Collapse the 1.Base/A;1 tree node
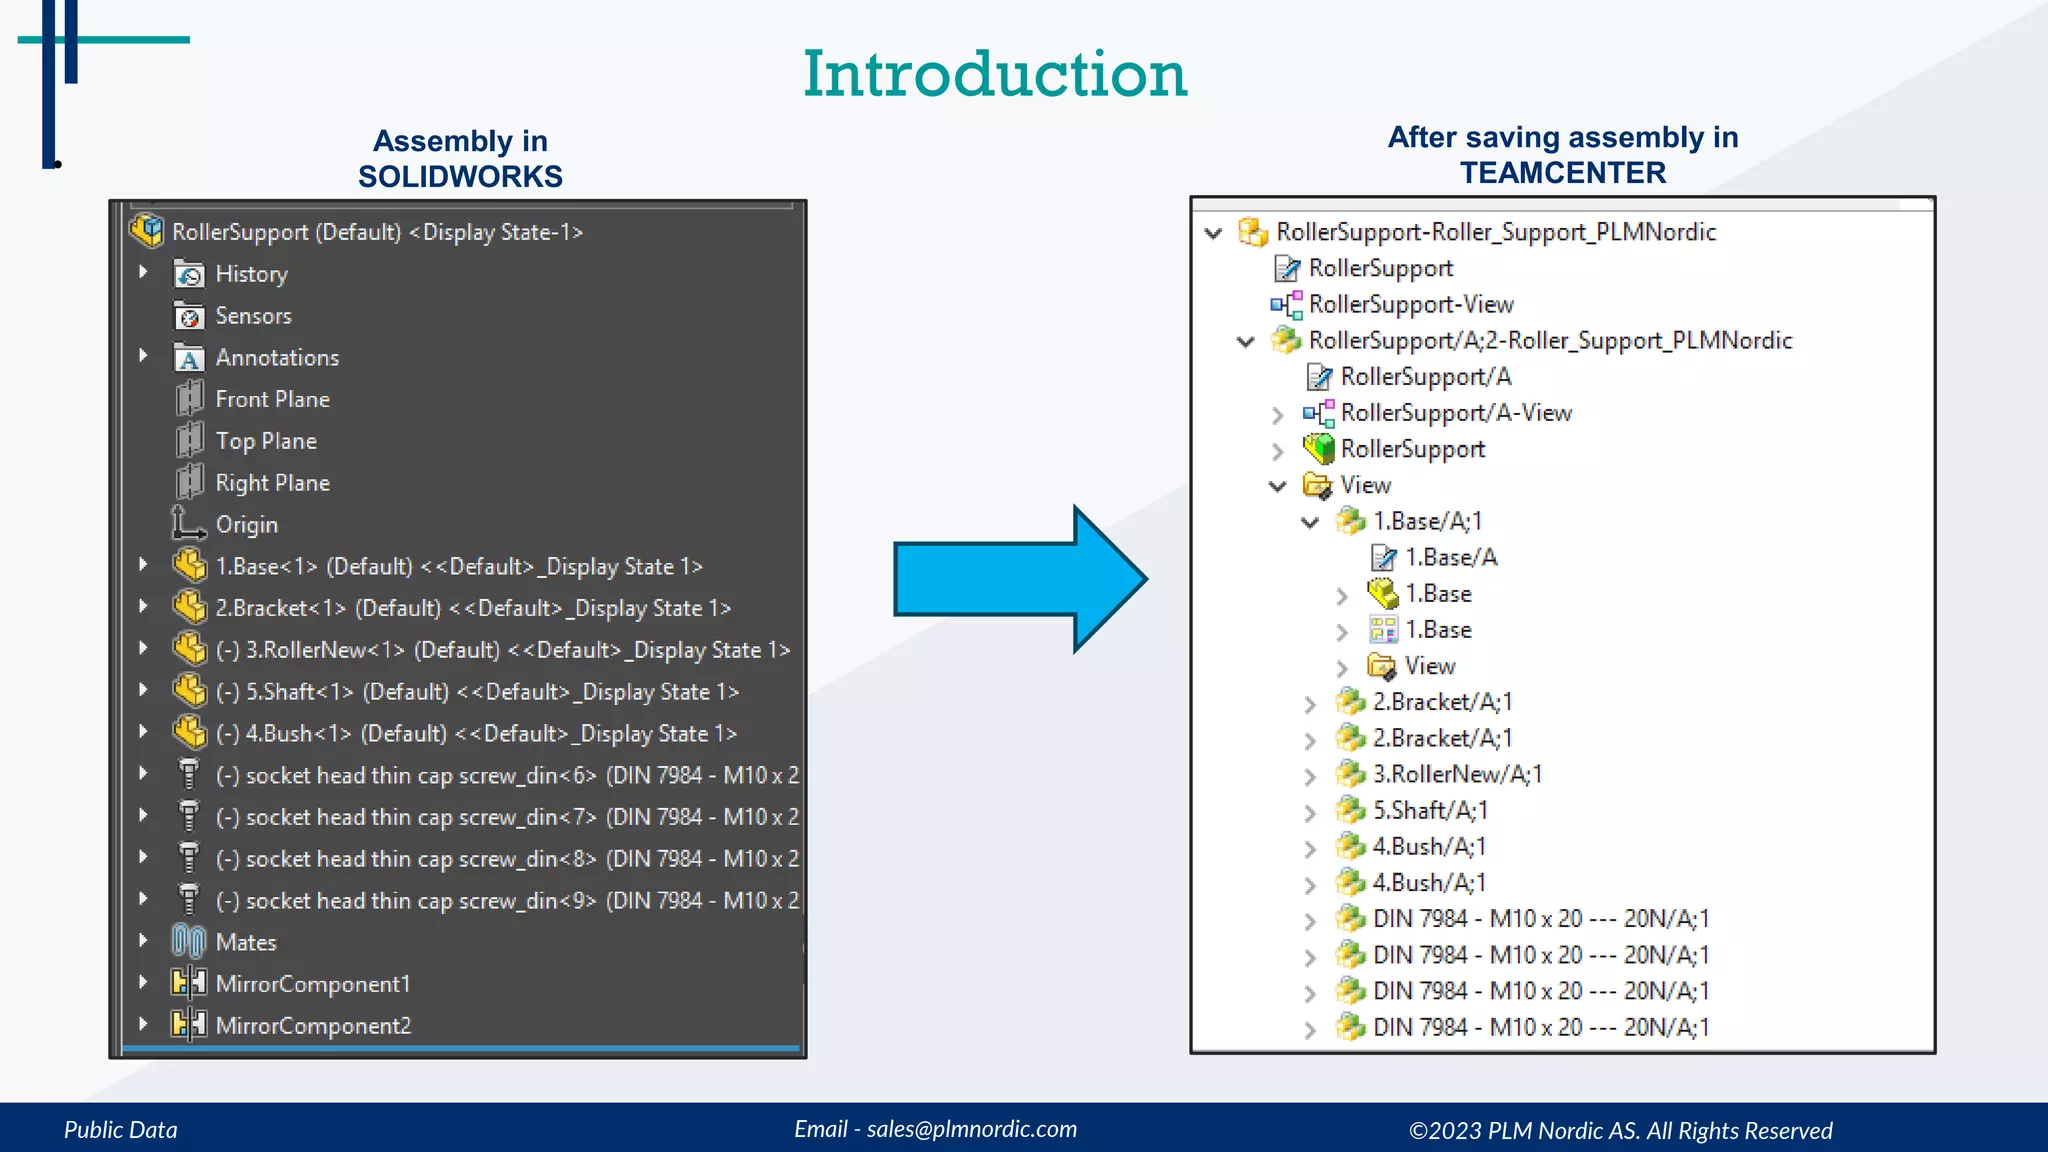Viewport: 2048px width, 1152px height. click(x=1310, y=522)
